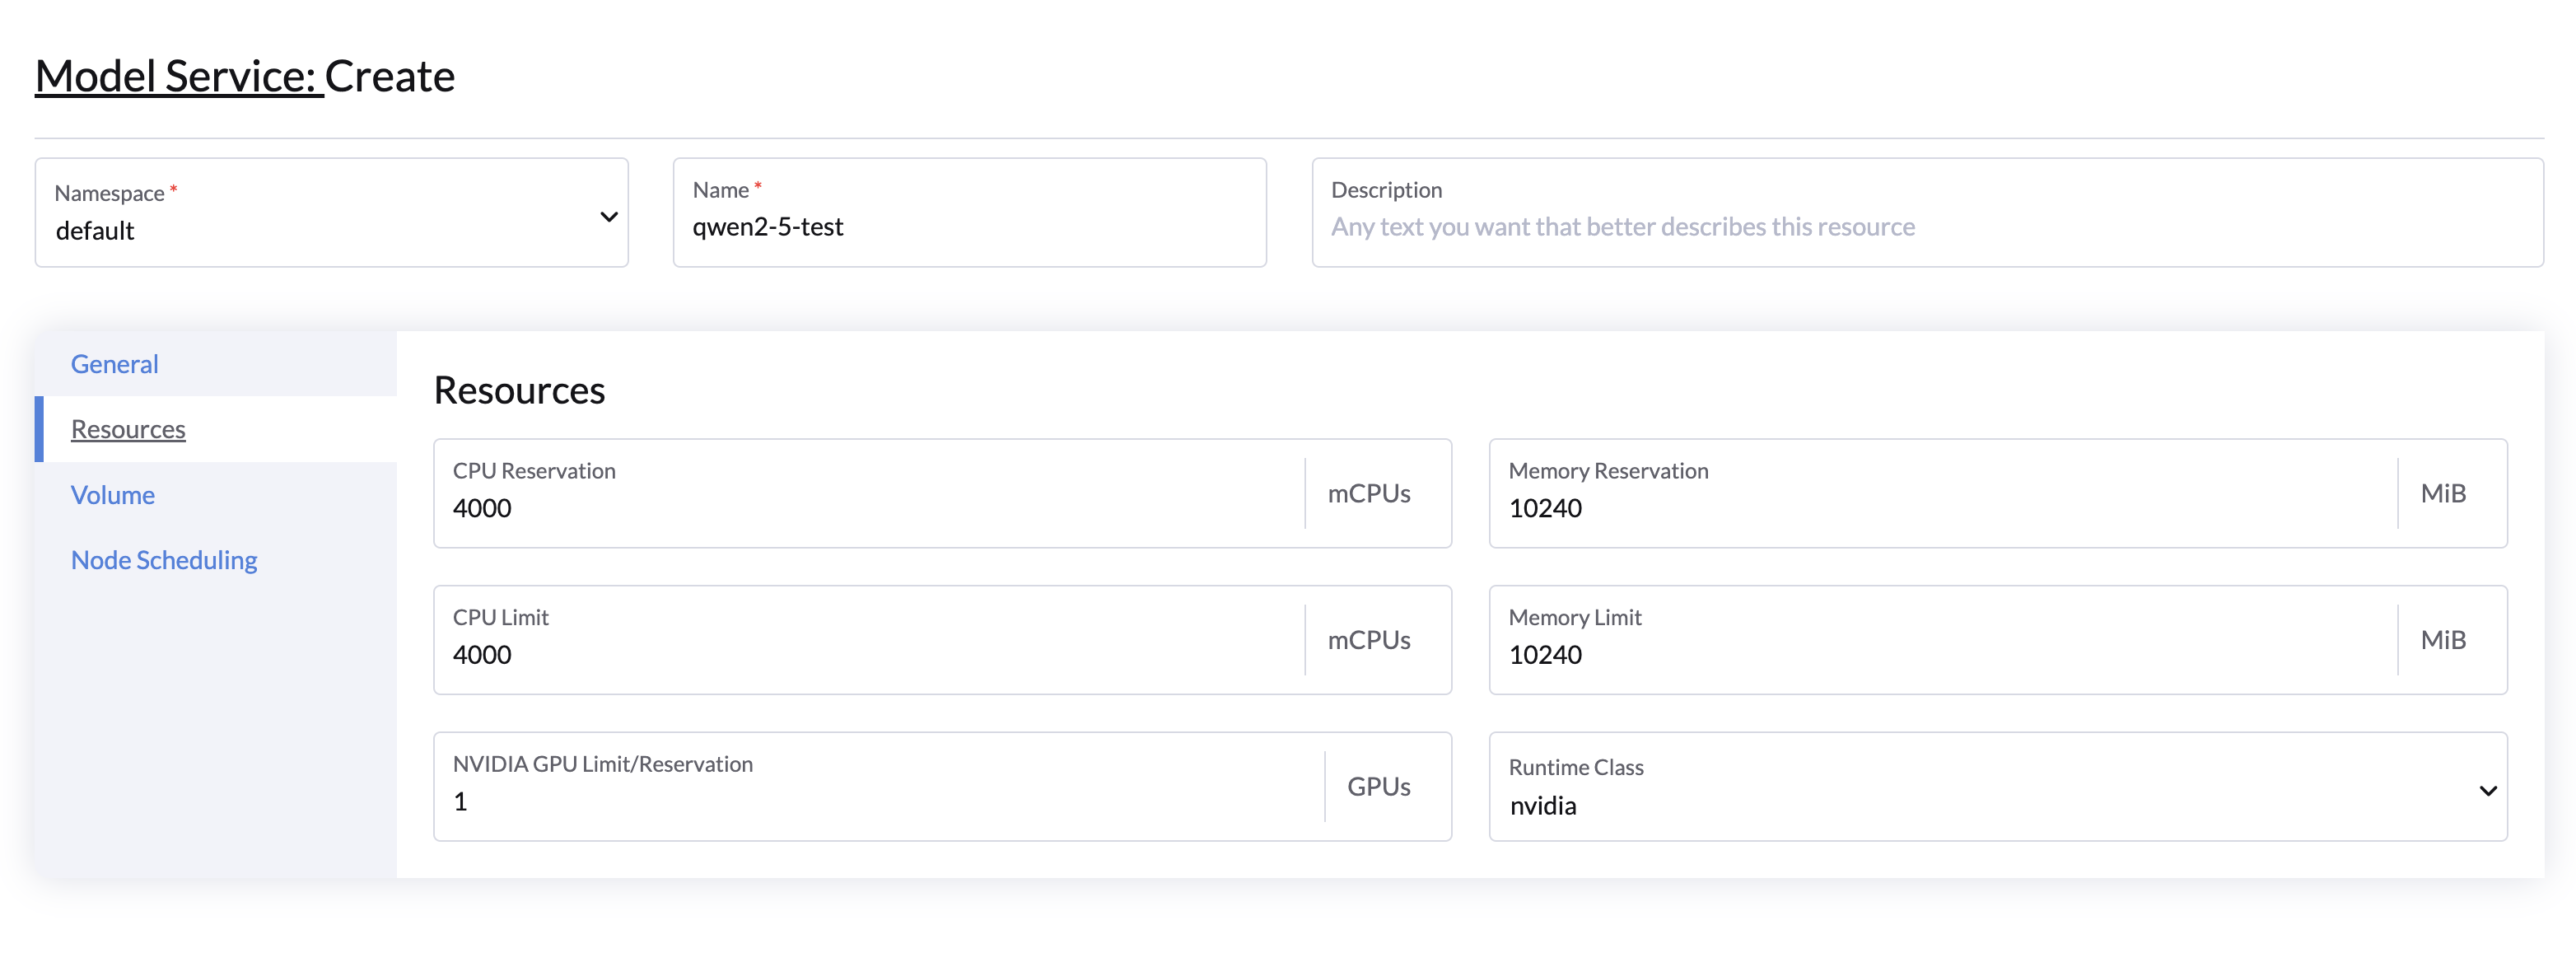Screen dimensions: 2576x967
Task: Click the Runtime Class chevron arrow
Action: [x=2488, y=791]
